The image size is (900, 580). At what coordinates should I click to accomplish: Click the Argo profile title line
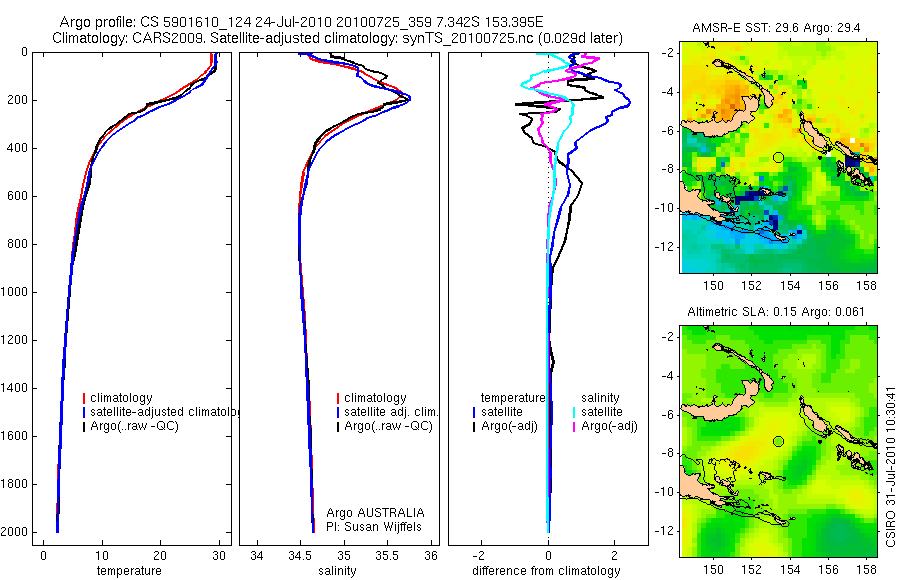click(301, 22)
